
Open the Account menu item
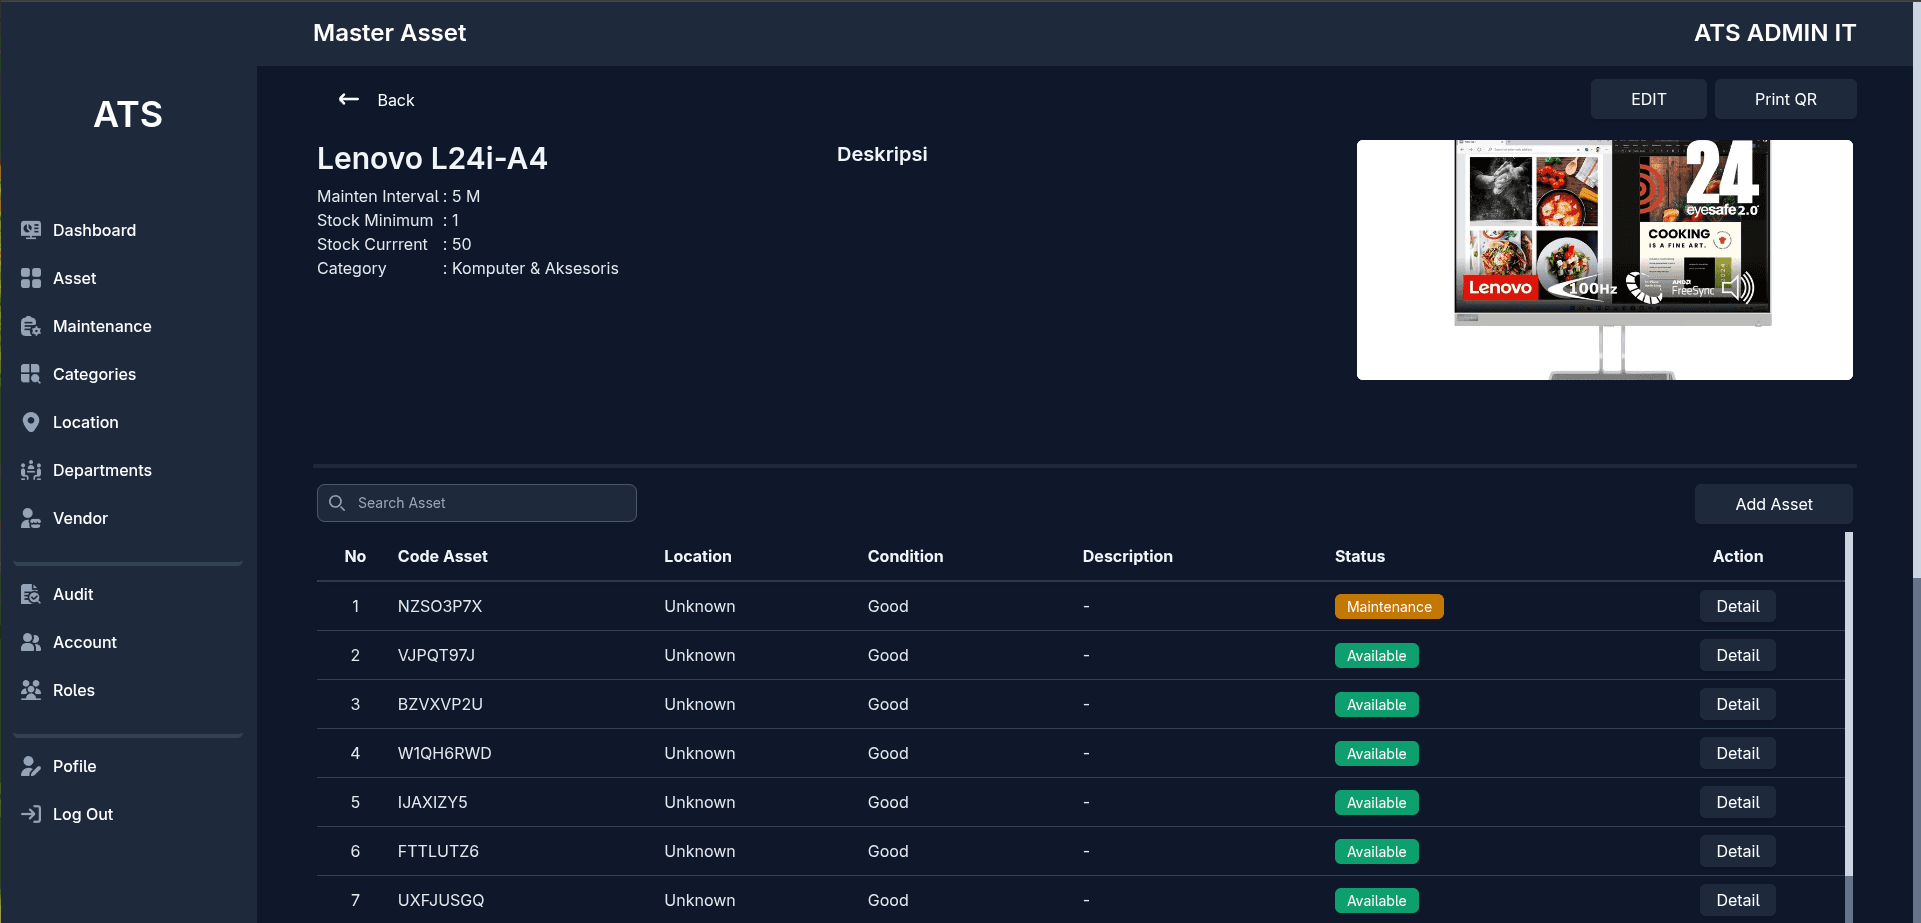(85, 642)
